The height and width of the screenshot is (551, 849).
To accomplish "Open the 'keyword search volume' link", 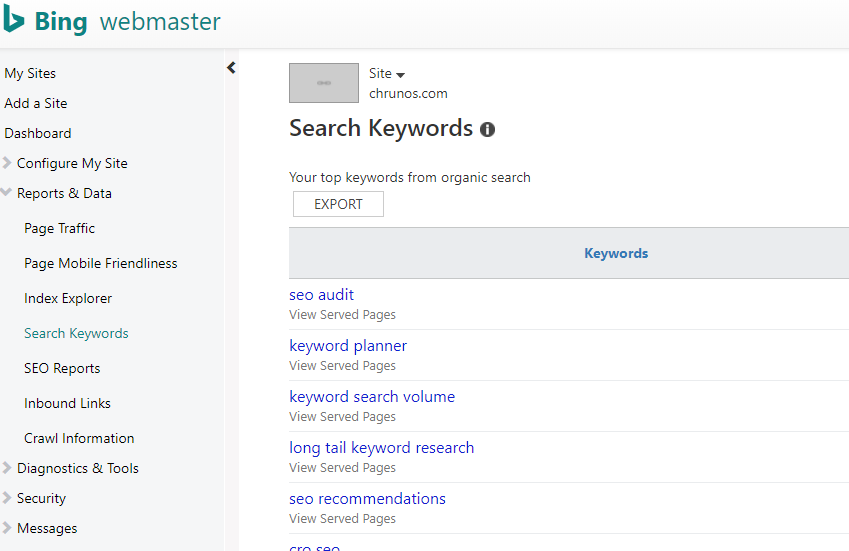I will [372, 397].
